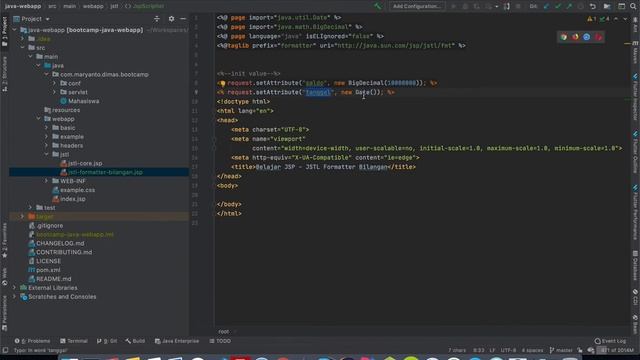Expand the target folder
Viewport: 640px width, 360px height.
[23, 217]
